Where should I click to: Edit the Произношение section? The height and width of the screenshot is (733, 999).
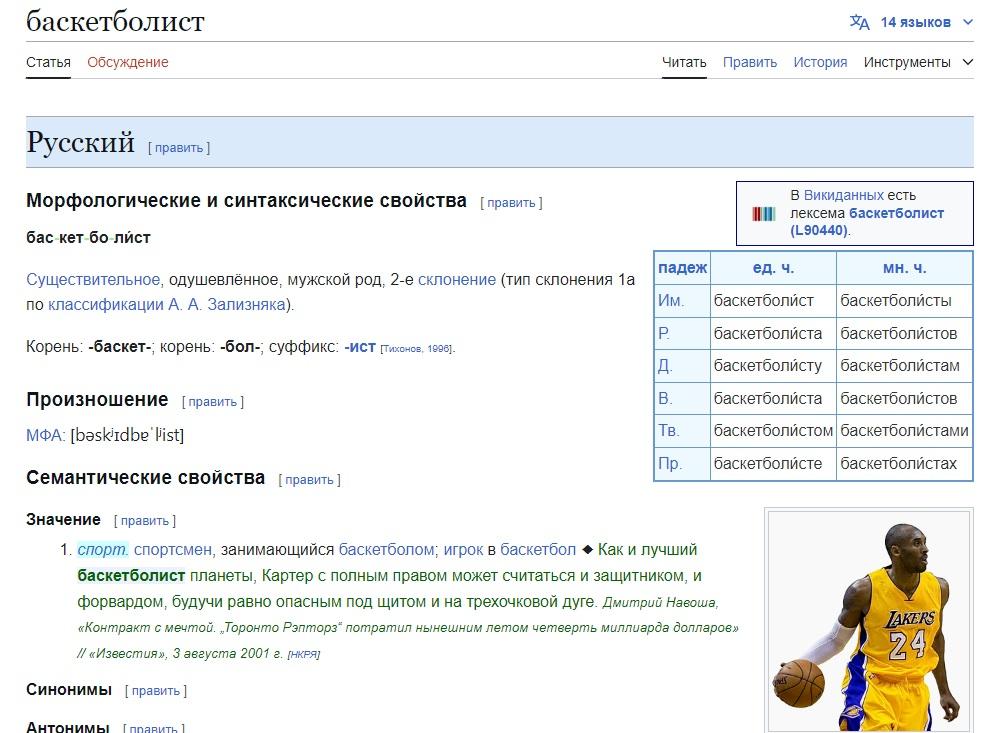pyautogui.click(x=212, y=402)
